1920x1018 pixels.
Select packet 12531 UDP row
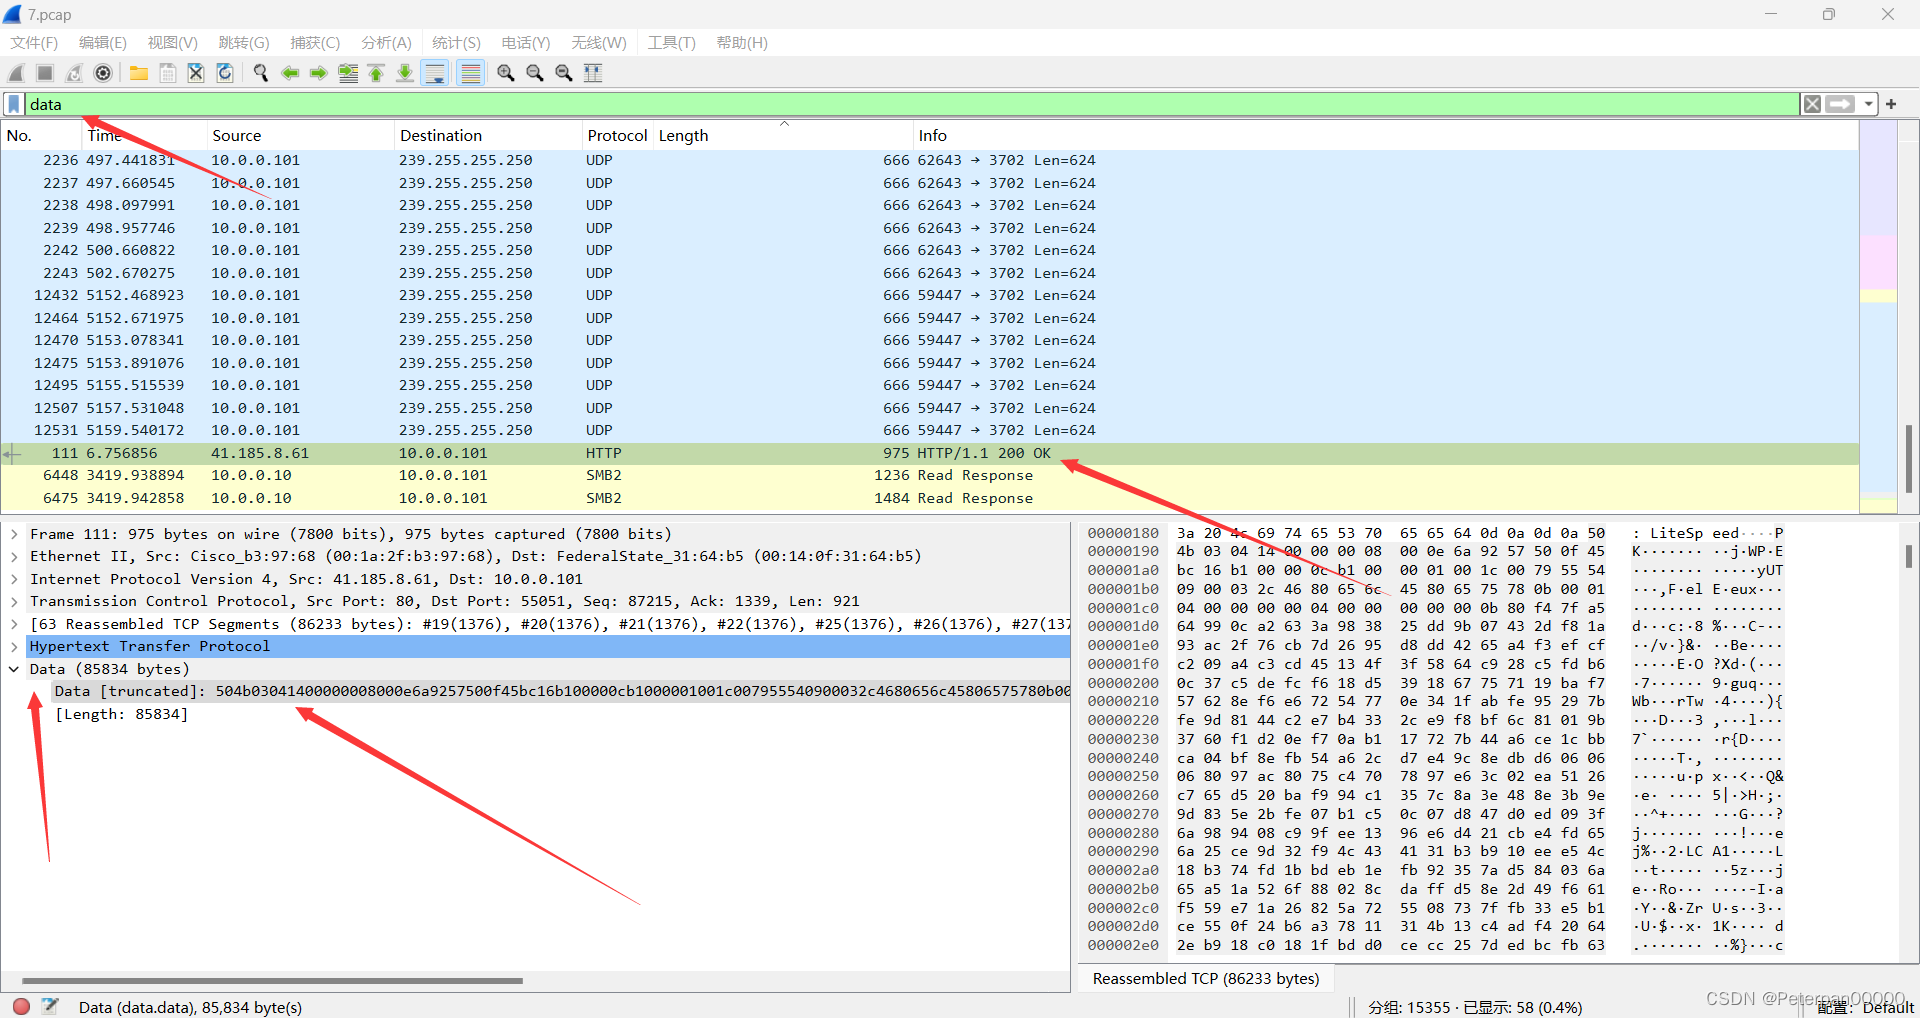pyautogui.click(x=930, y=430)
